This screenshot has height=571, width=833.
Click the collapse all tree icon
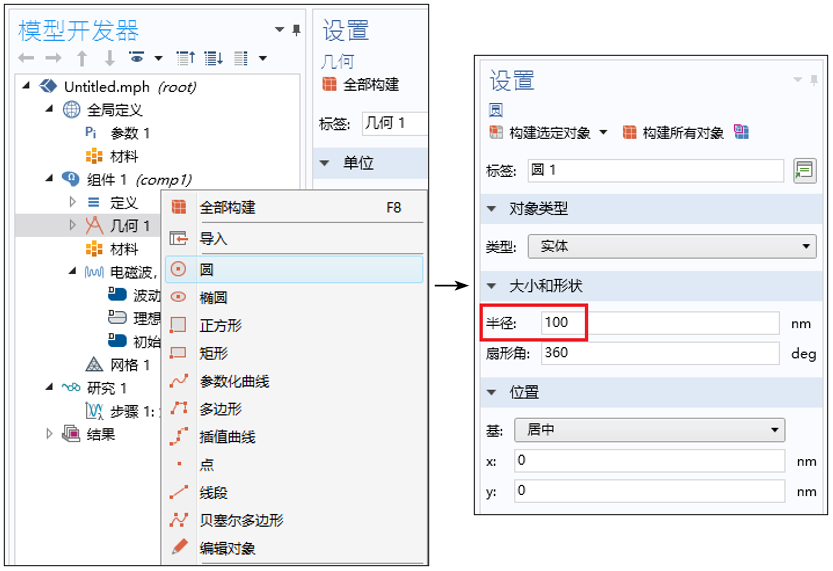point(185,58)
